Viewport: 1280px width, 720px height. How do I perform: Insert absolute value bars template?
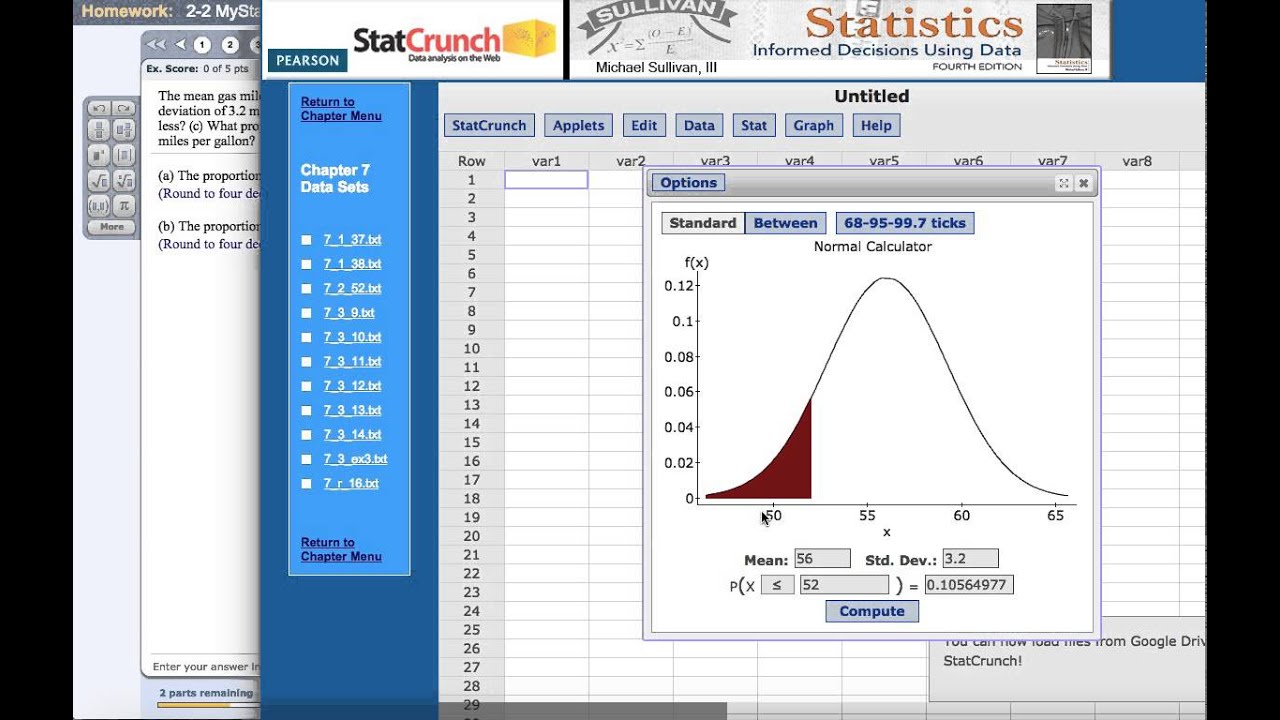coord(123,155)
